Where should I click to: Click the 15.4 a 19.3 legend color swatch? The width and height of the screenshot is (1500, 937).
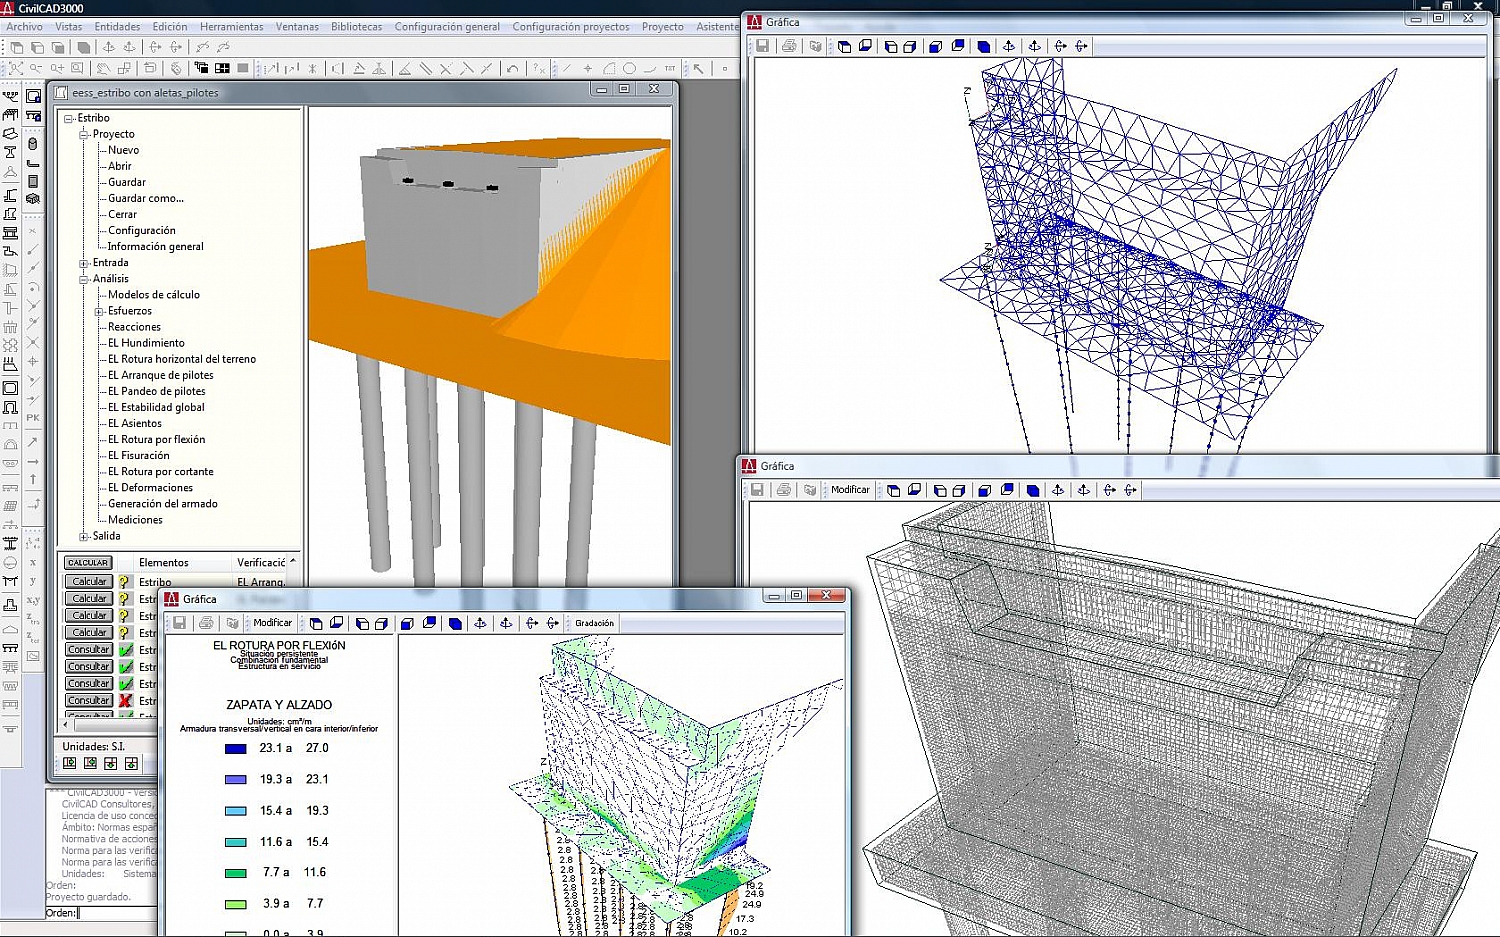pos(236,811)
